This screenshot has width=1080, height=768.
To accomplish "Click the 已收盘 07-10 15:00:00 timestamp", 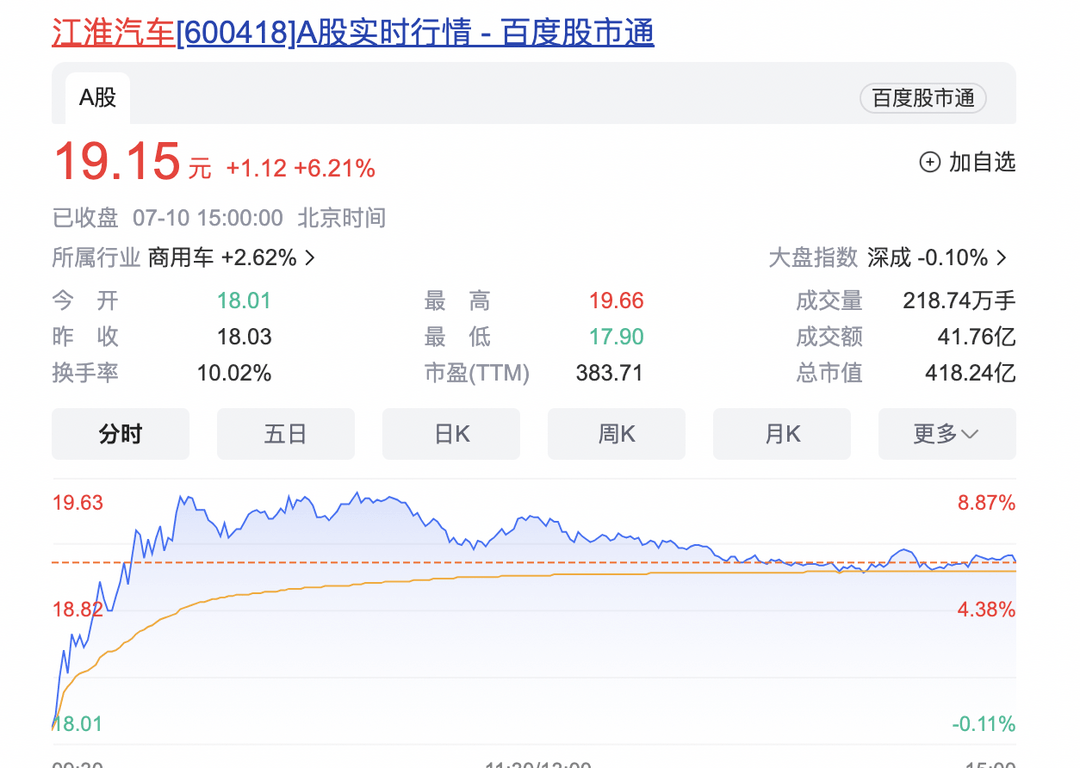I will coord(219,218).
